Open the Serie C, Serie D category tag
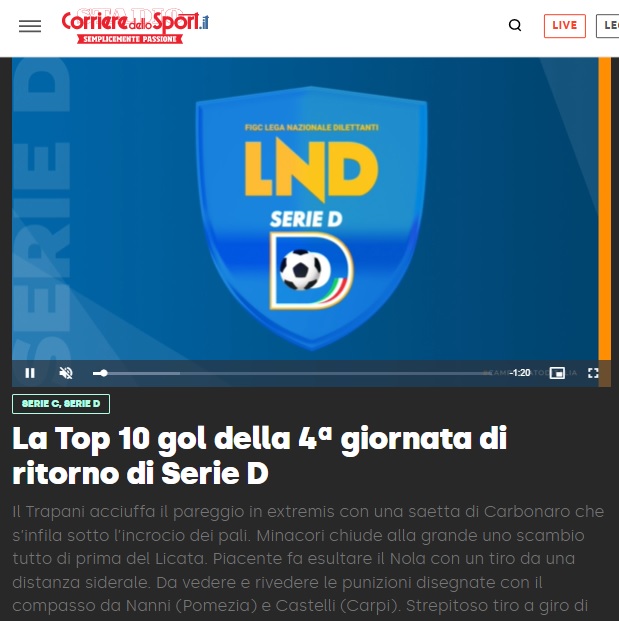Viewport: 619px width, 621px height. tap(61, 404)
